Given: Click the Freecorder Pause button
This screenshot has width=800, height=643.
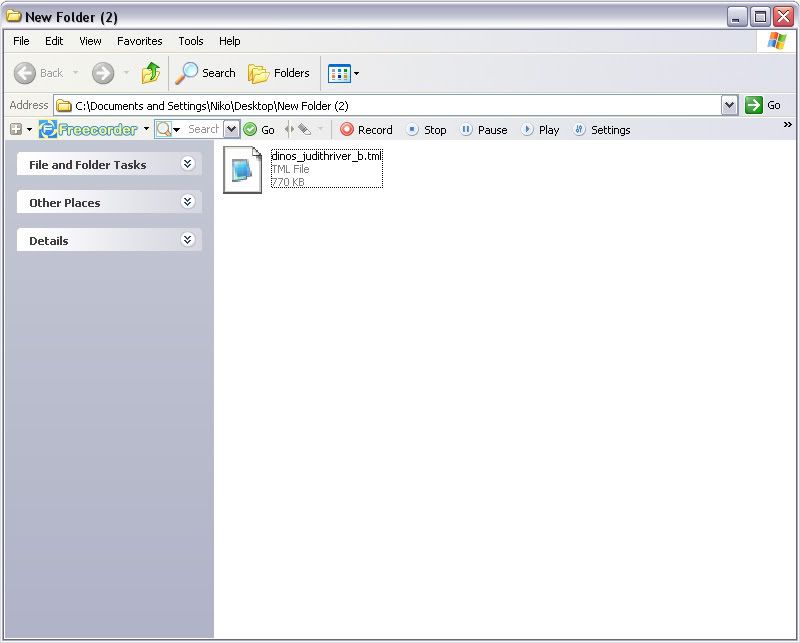Looking at the screenshot, I should 484,130.
